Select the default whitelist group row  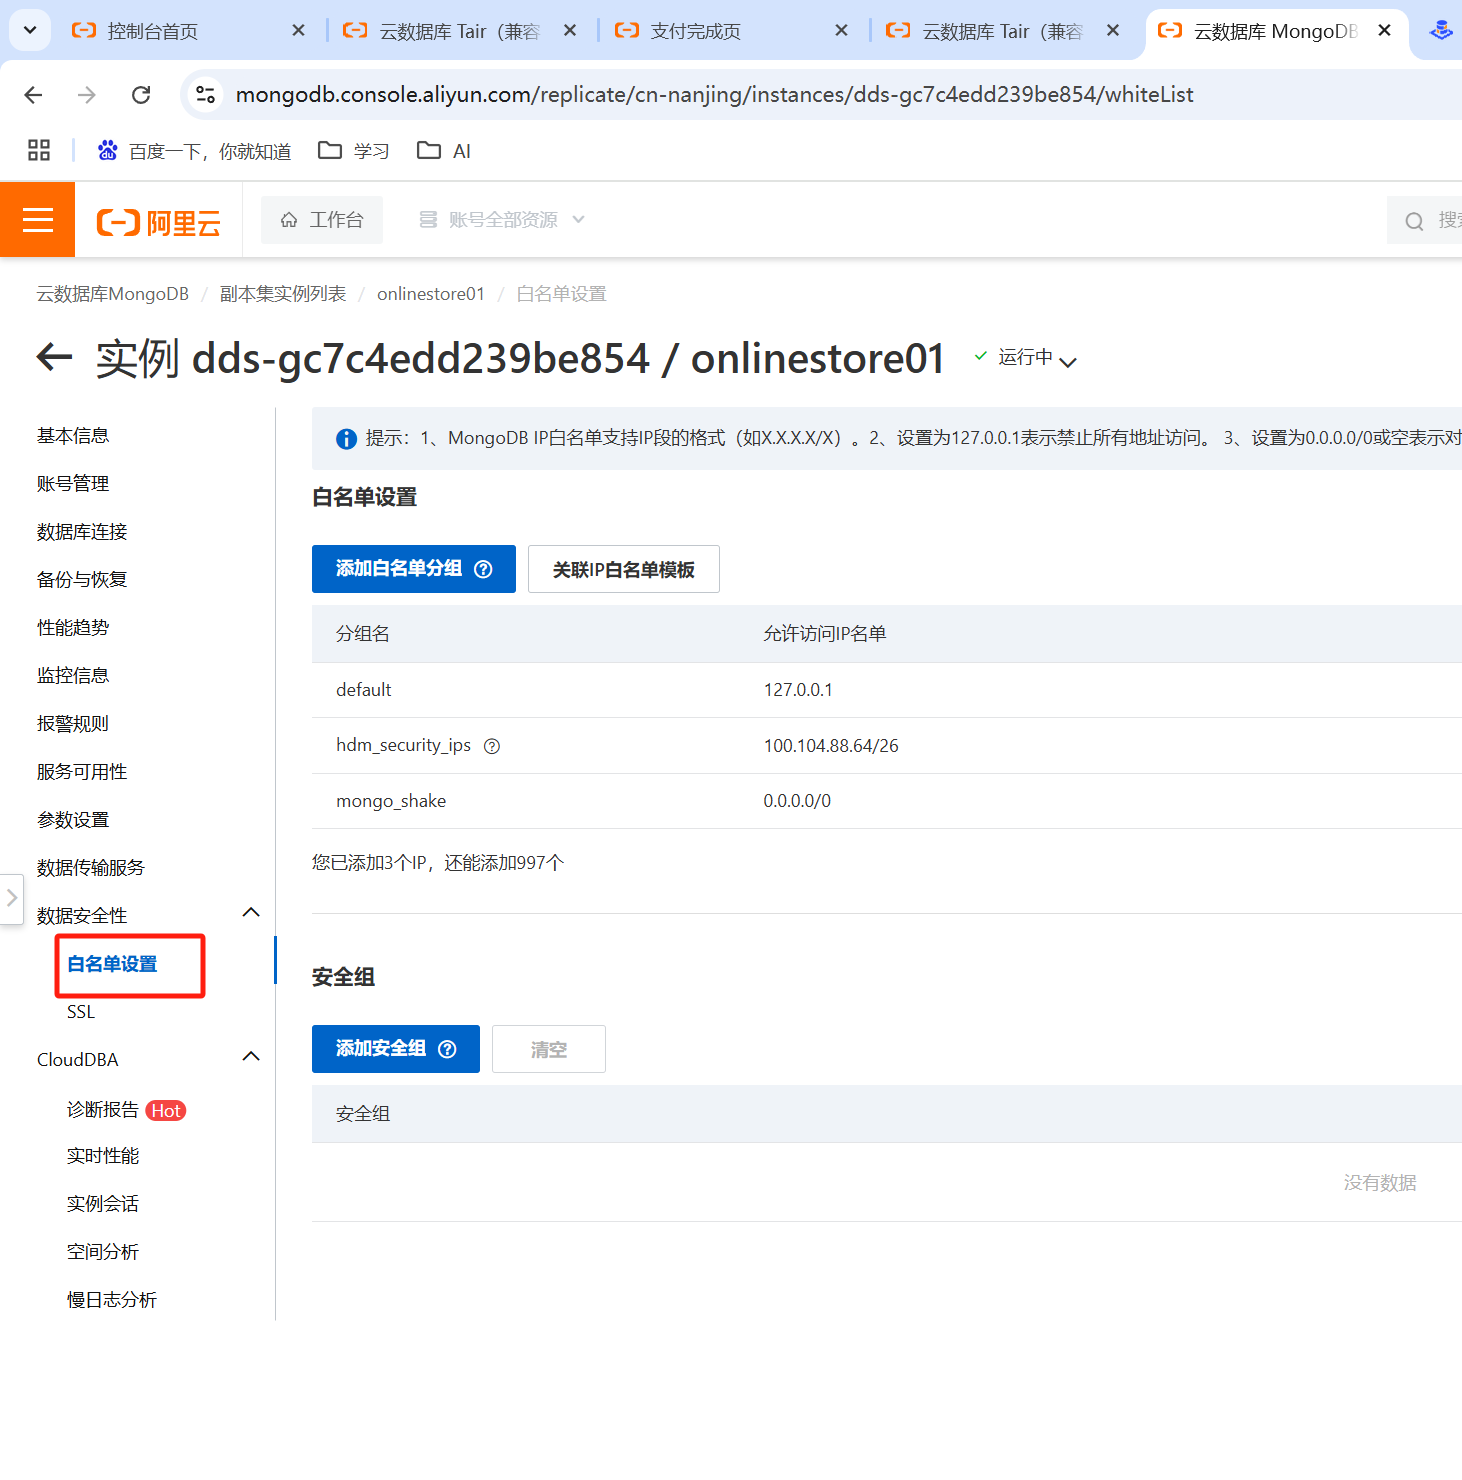coord(887,690)
